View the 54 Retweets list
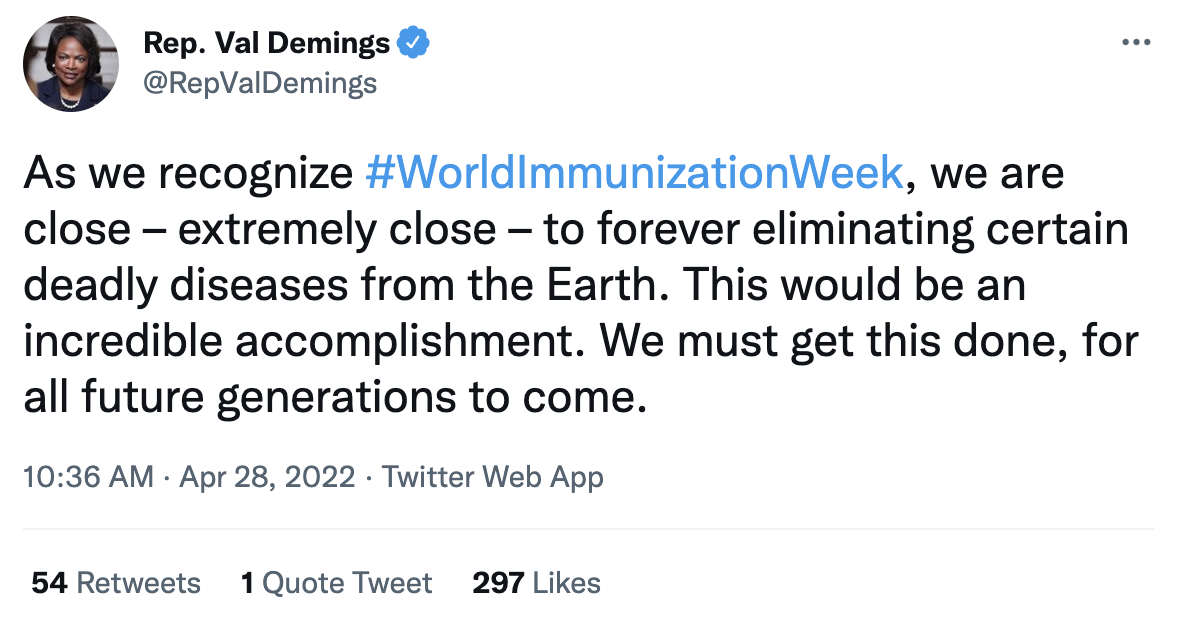 [116, 583]
